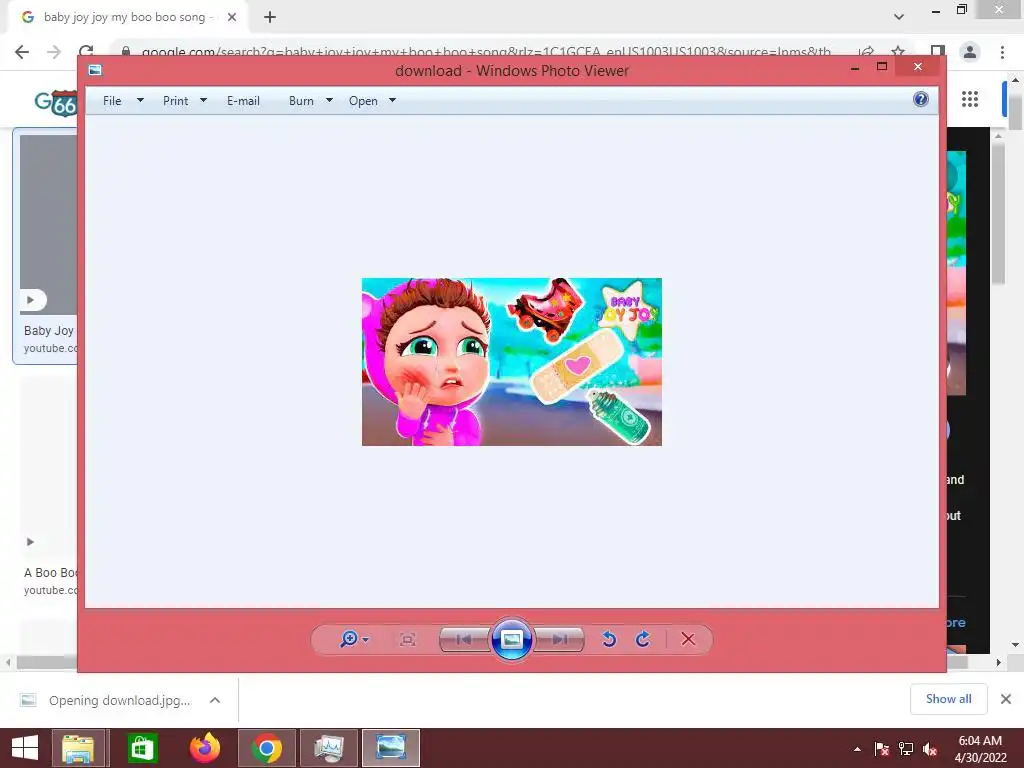Open a new Chrome tab
Viewport: 1024px width, 768px height.
coord(270,17)
